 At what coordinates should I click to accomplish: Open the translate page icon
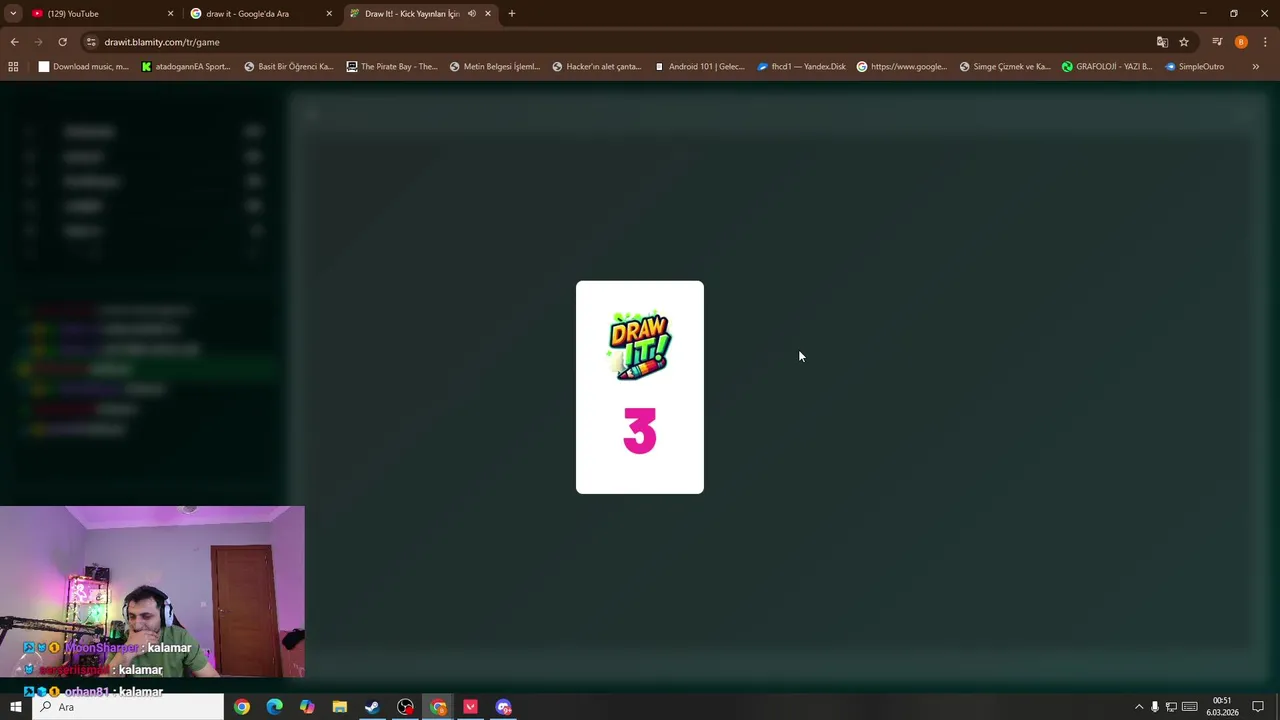tap(1162, 42)
